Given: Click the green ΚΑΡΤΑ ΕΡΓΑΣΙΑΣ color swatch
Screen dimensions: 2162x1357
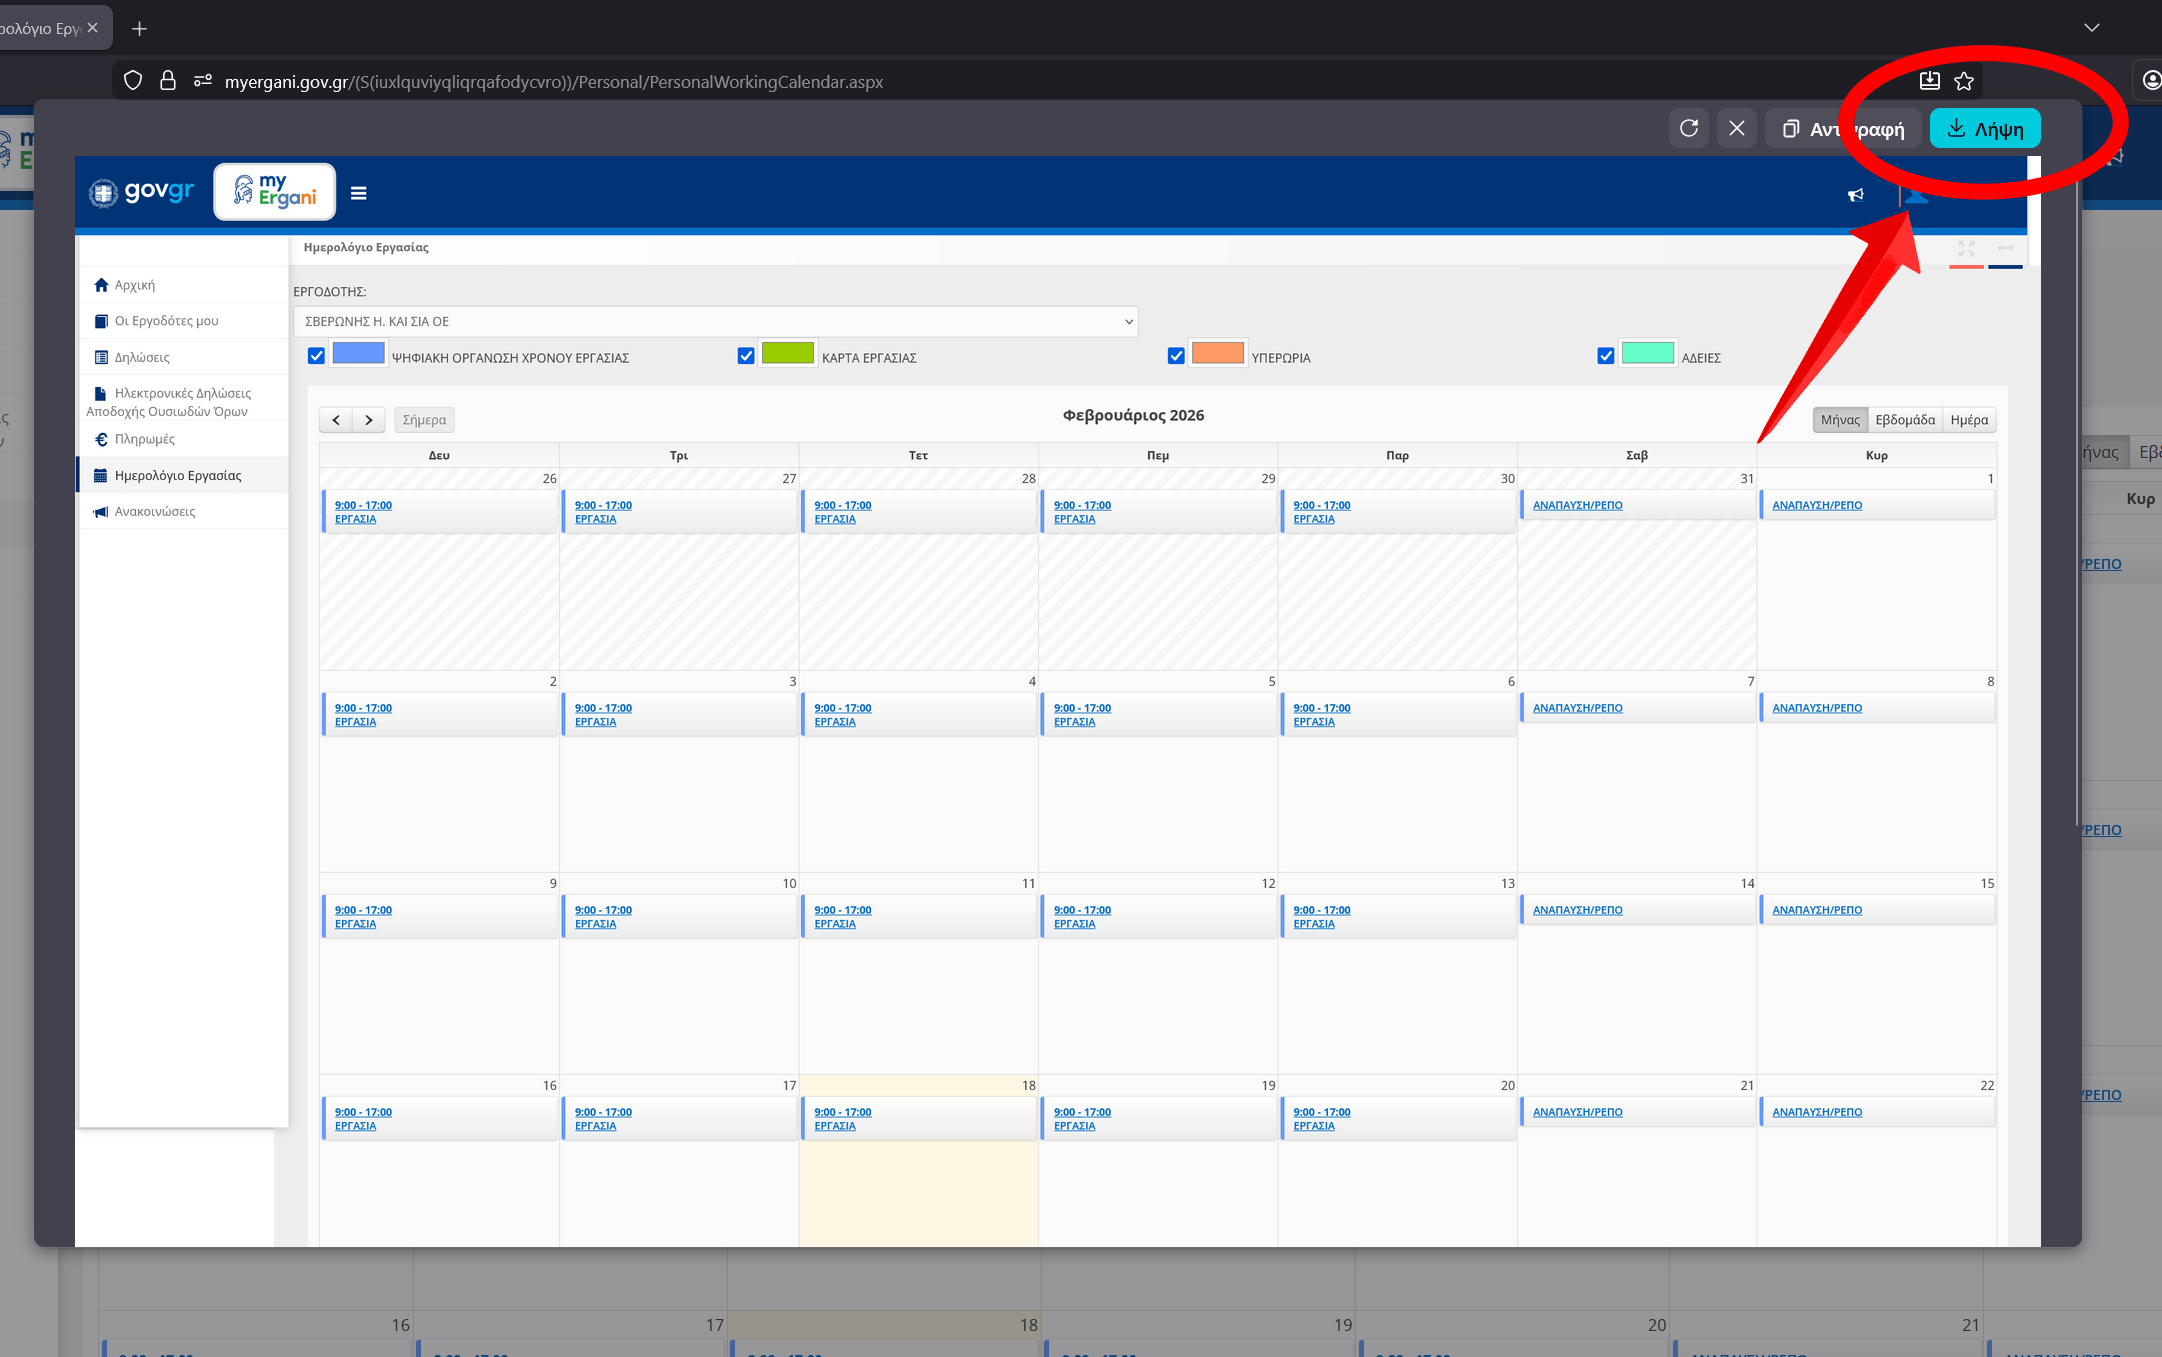Looking at the screenshot, I should (x=787, y=353).
